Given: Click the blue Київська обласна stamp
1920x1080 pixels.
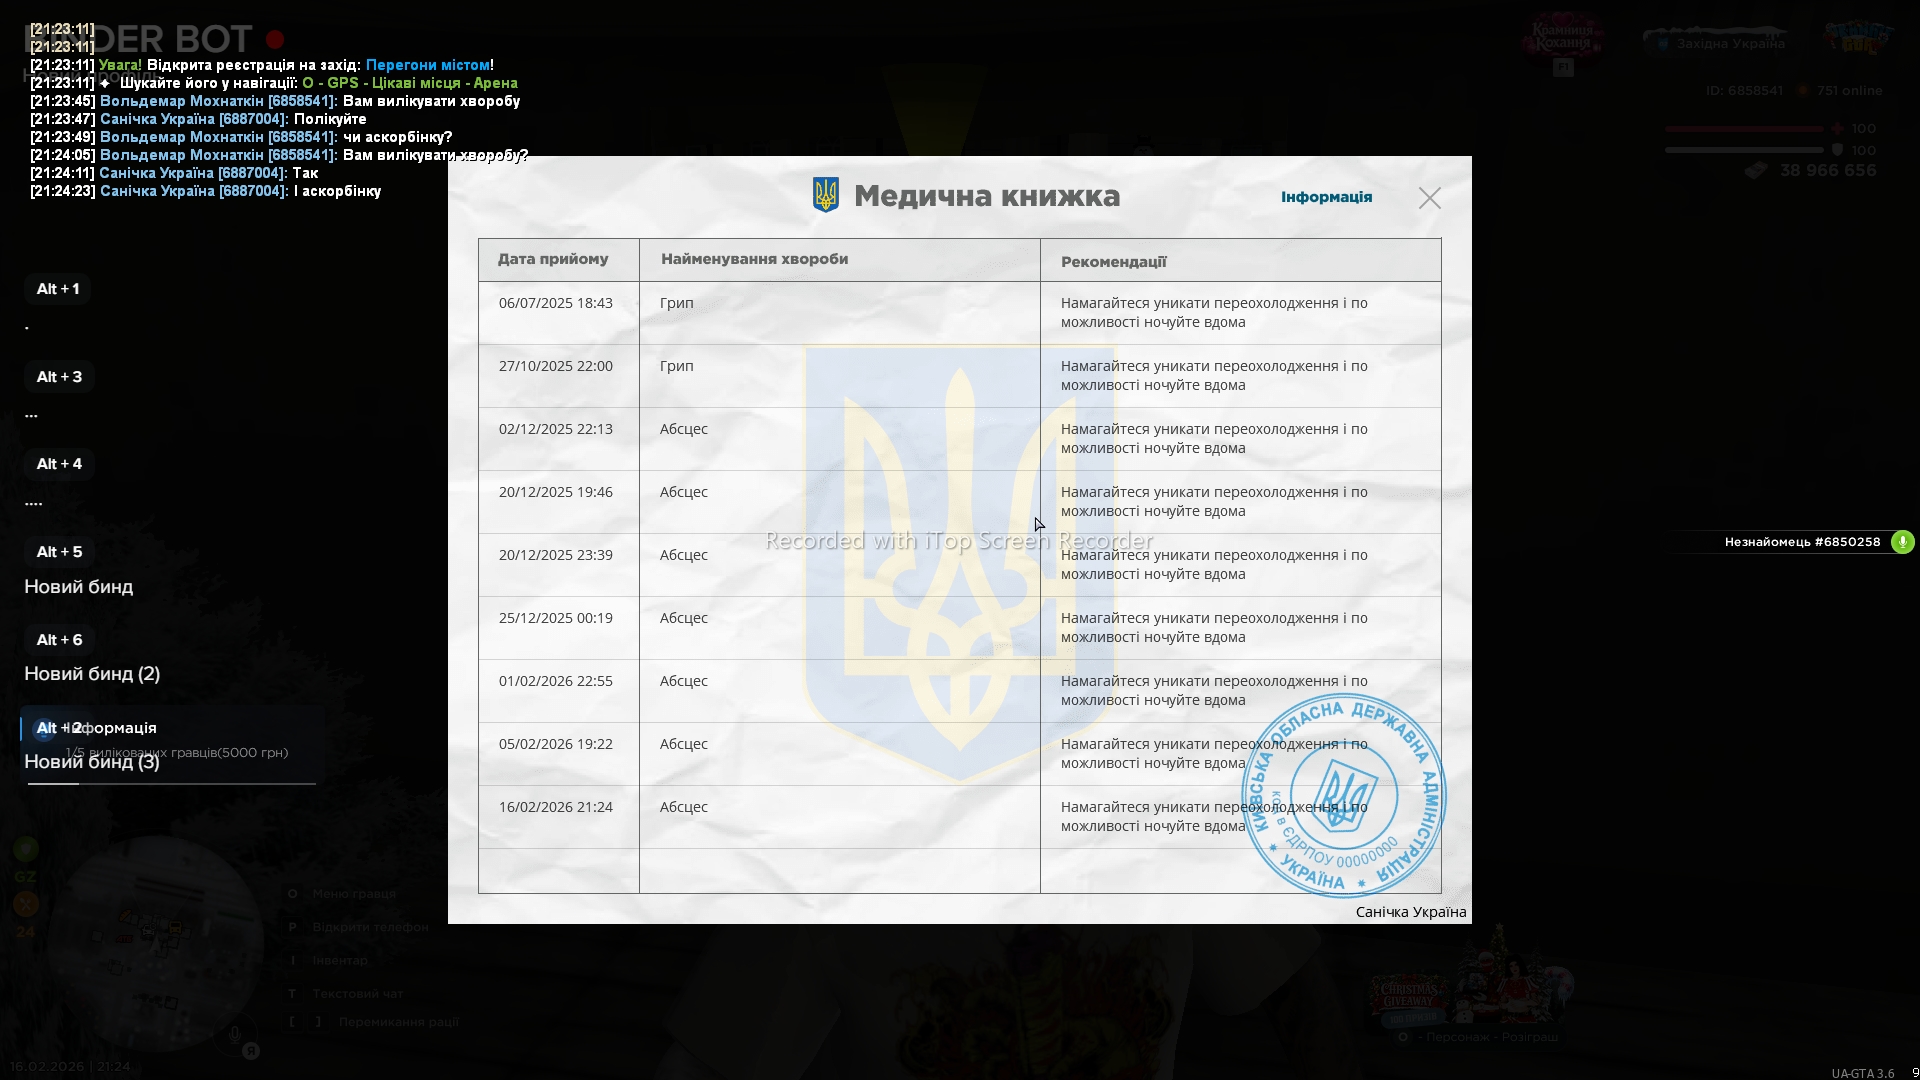Looking at the screenshot, I should (x=1343, y=795).
